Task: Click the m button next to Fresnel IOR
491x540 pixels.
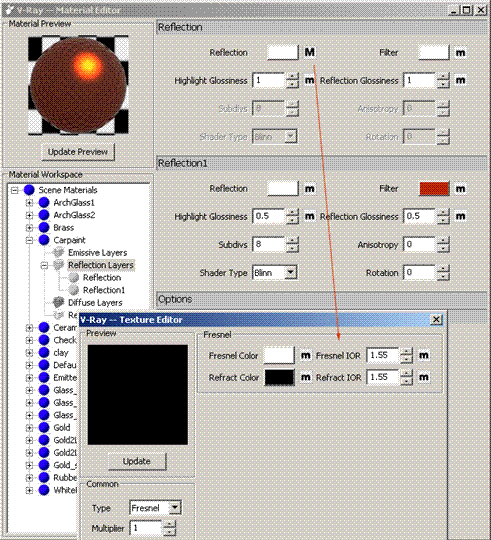Action: point(424,355)
